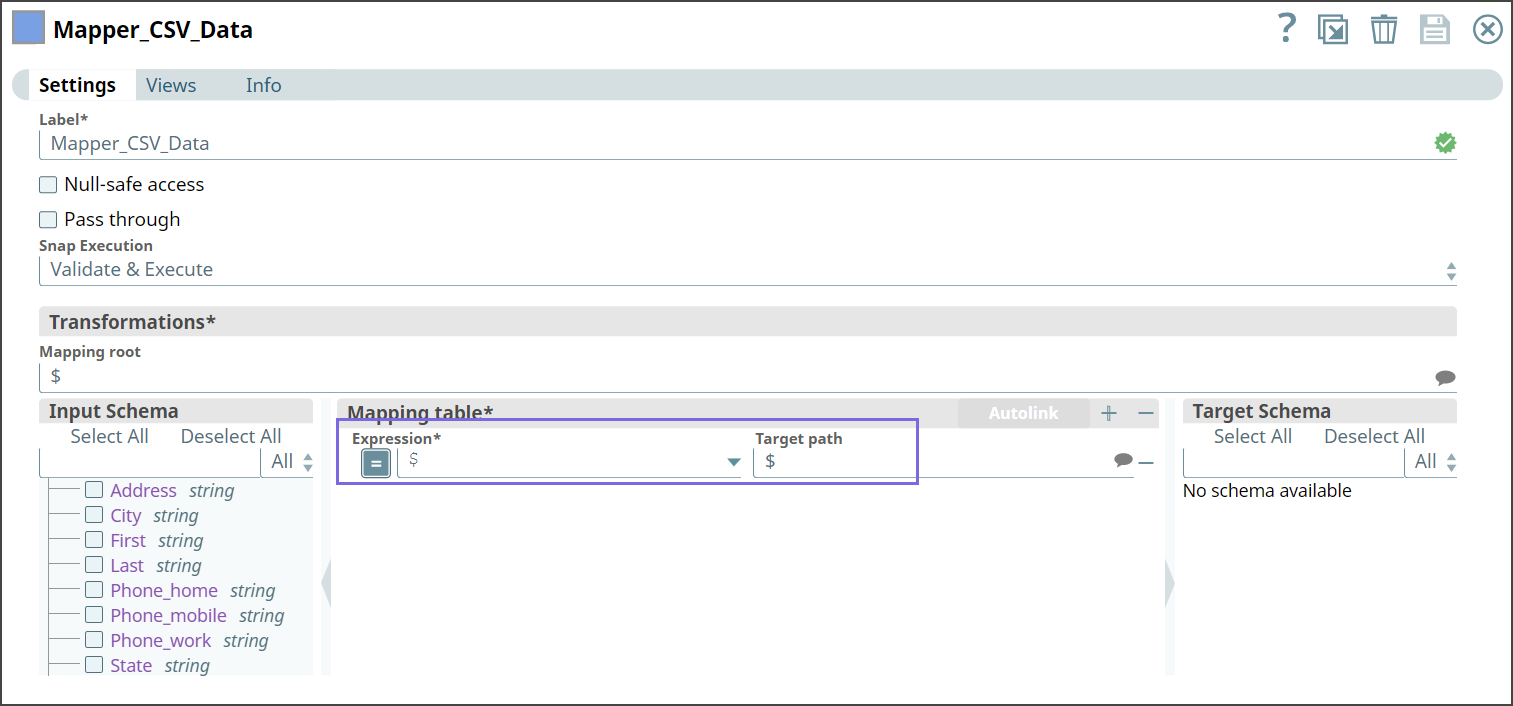Toggle expression mode with equals button

click(x=375, y=461)
